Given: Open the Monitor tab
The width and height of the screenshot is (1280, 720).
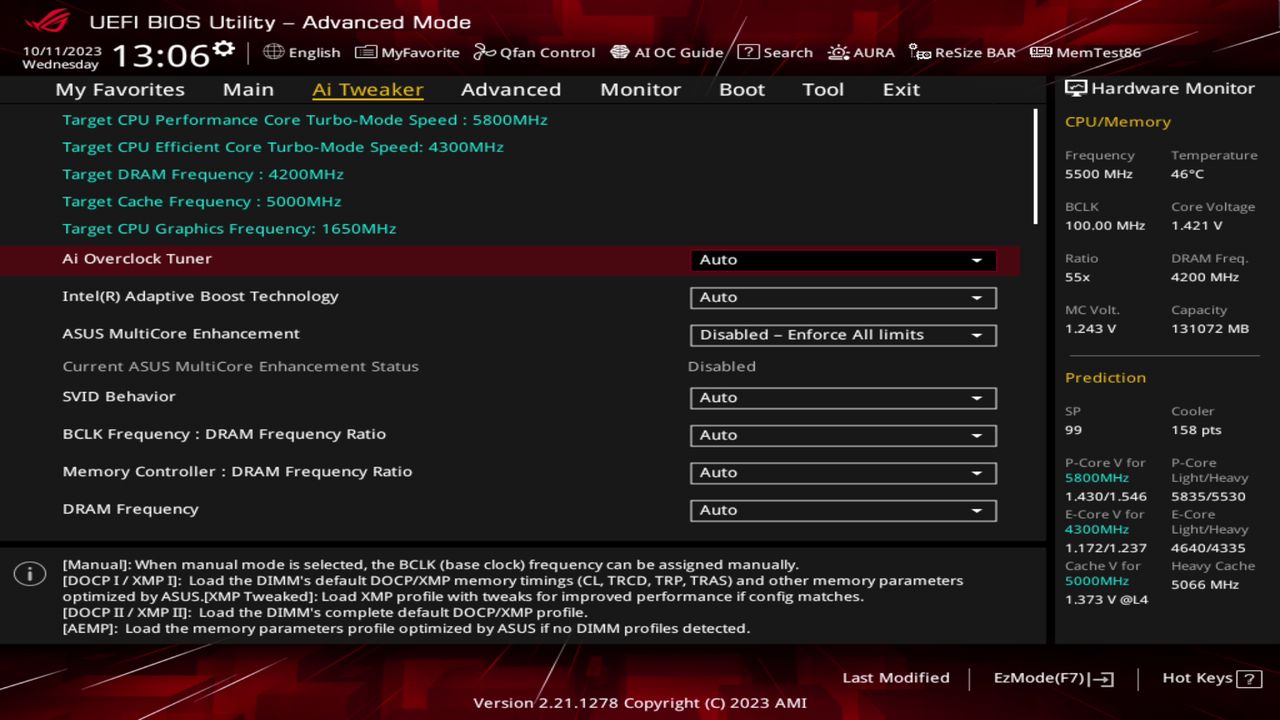Looking at the screenshot, I should coord(640,89).
